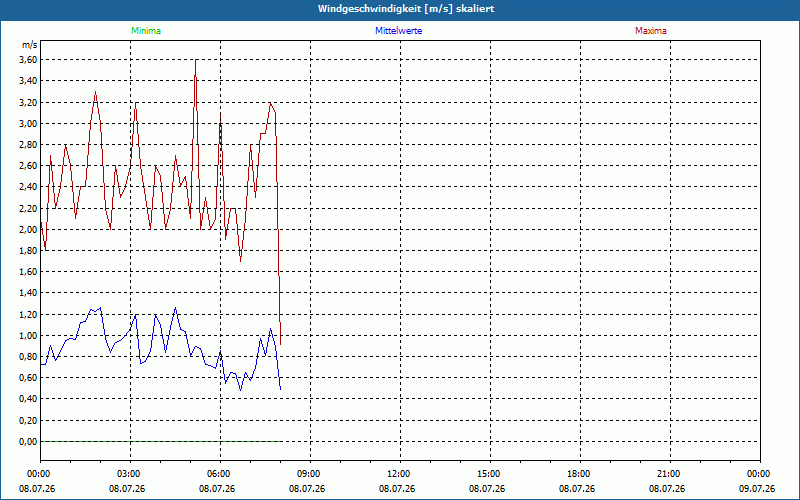Click the m/s unit label on y-axis
Screen dimensions: 800x500
(29, 45)
